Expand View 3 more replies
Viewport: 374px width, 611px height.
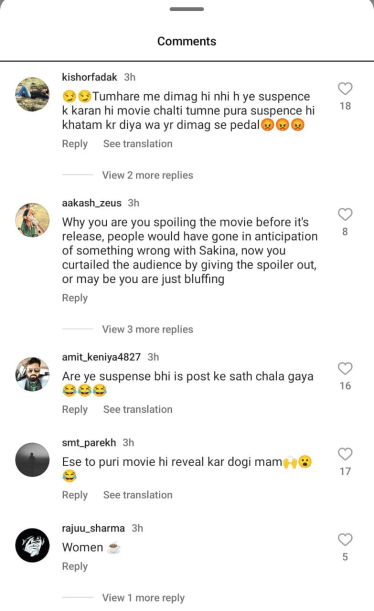pos(148,329)
